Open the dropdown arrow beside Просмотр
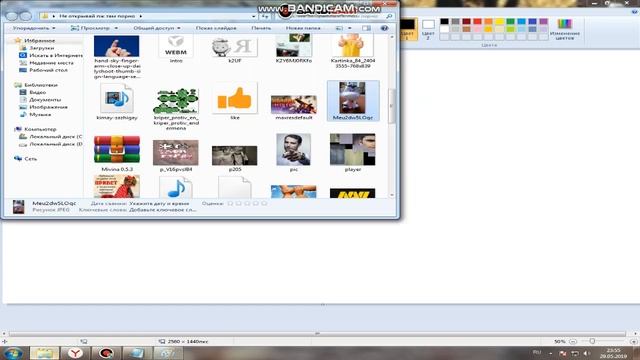 [x=116, y=28]
